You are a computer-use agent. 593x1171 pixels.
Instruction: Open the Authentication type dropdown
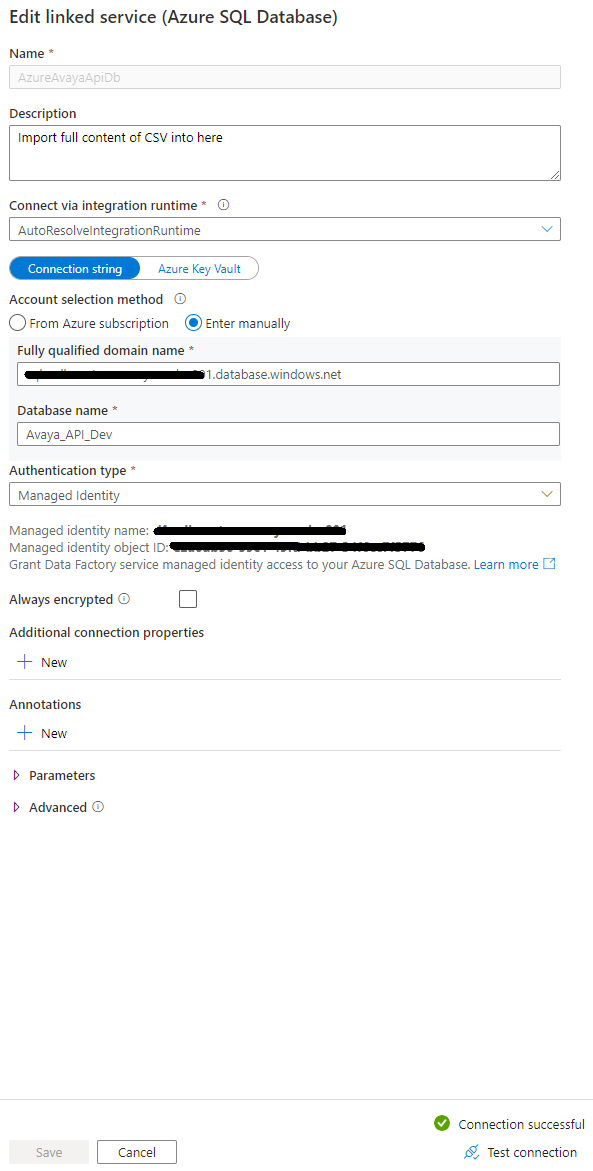pos(547,493)
